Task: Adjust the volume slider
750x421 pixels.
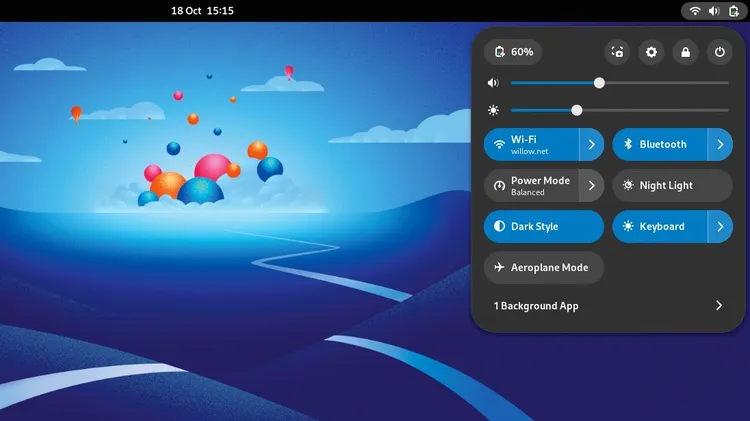Action: click(619, 83)
